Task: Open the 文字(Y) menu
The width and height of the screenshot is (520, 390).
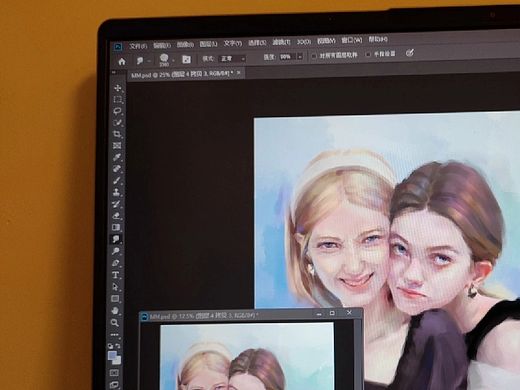Action: coord(232,43)
